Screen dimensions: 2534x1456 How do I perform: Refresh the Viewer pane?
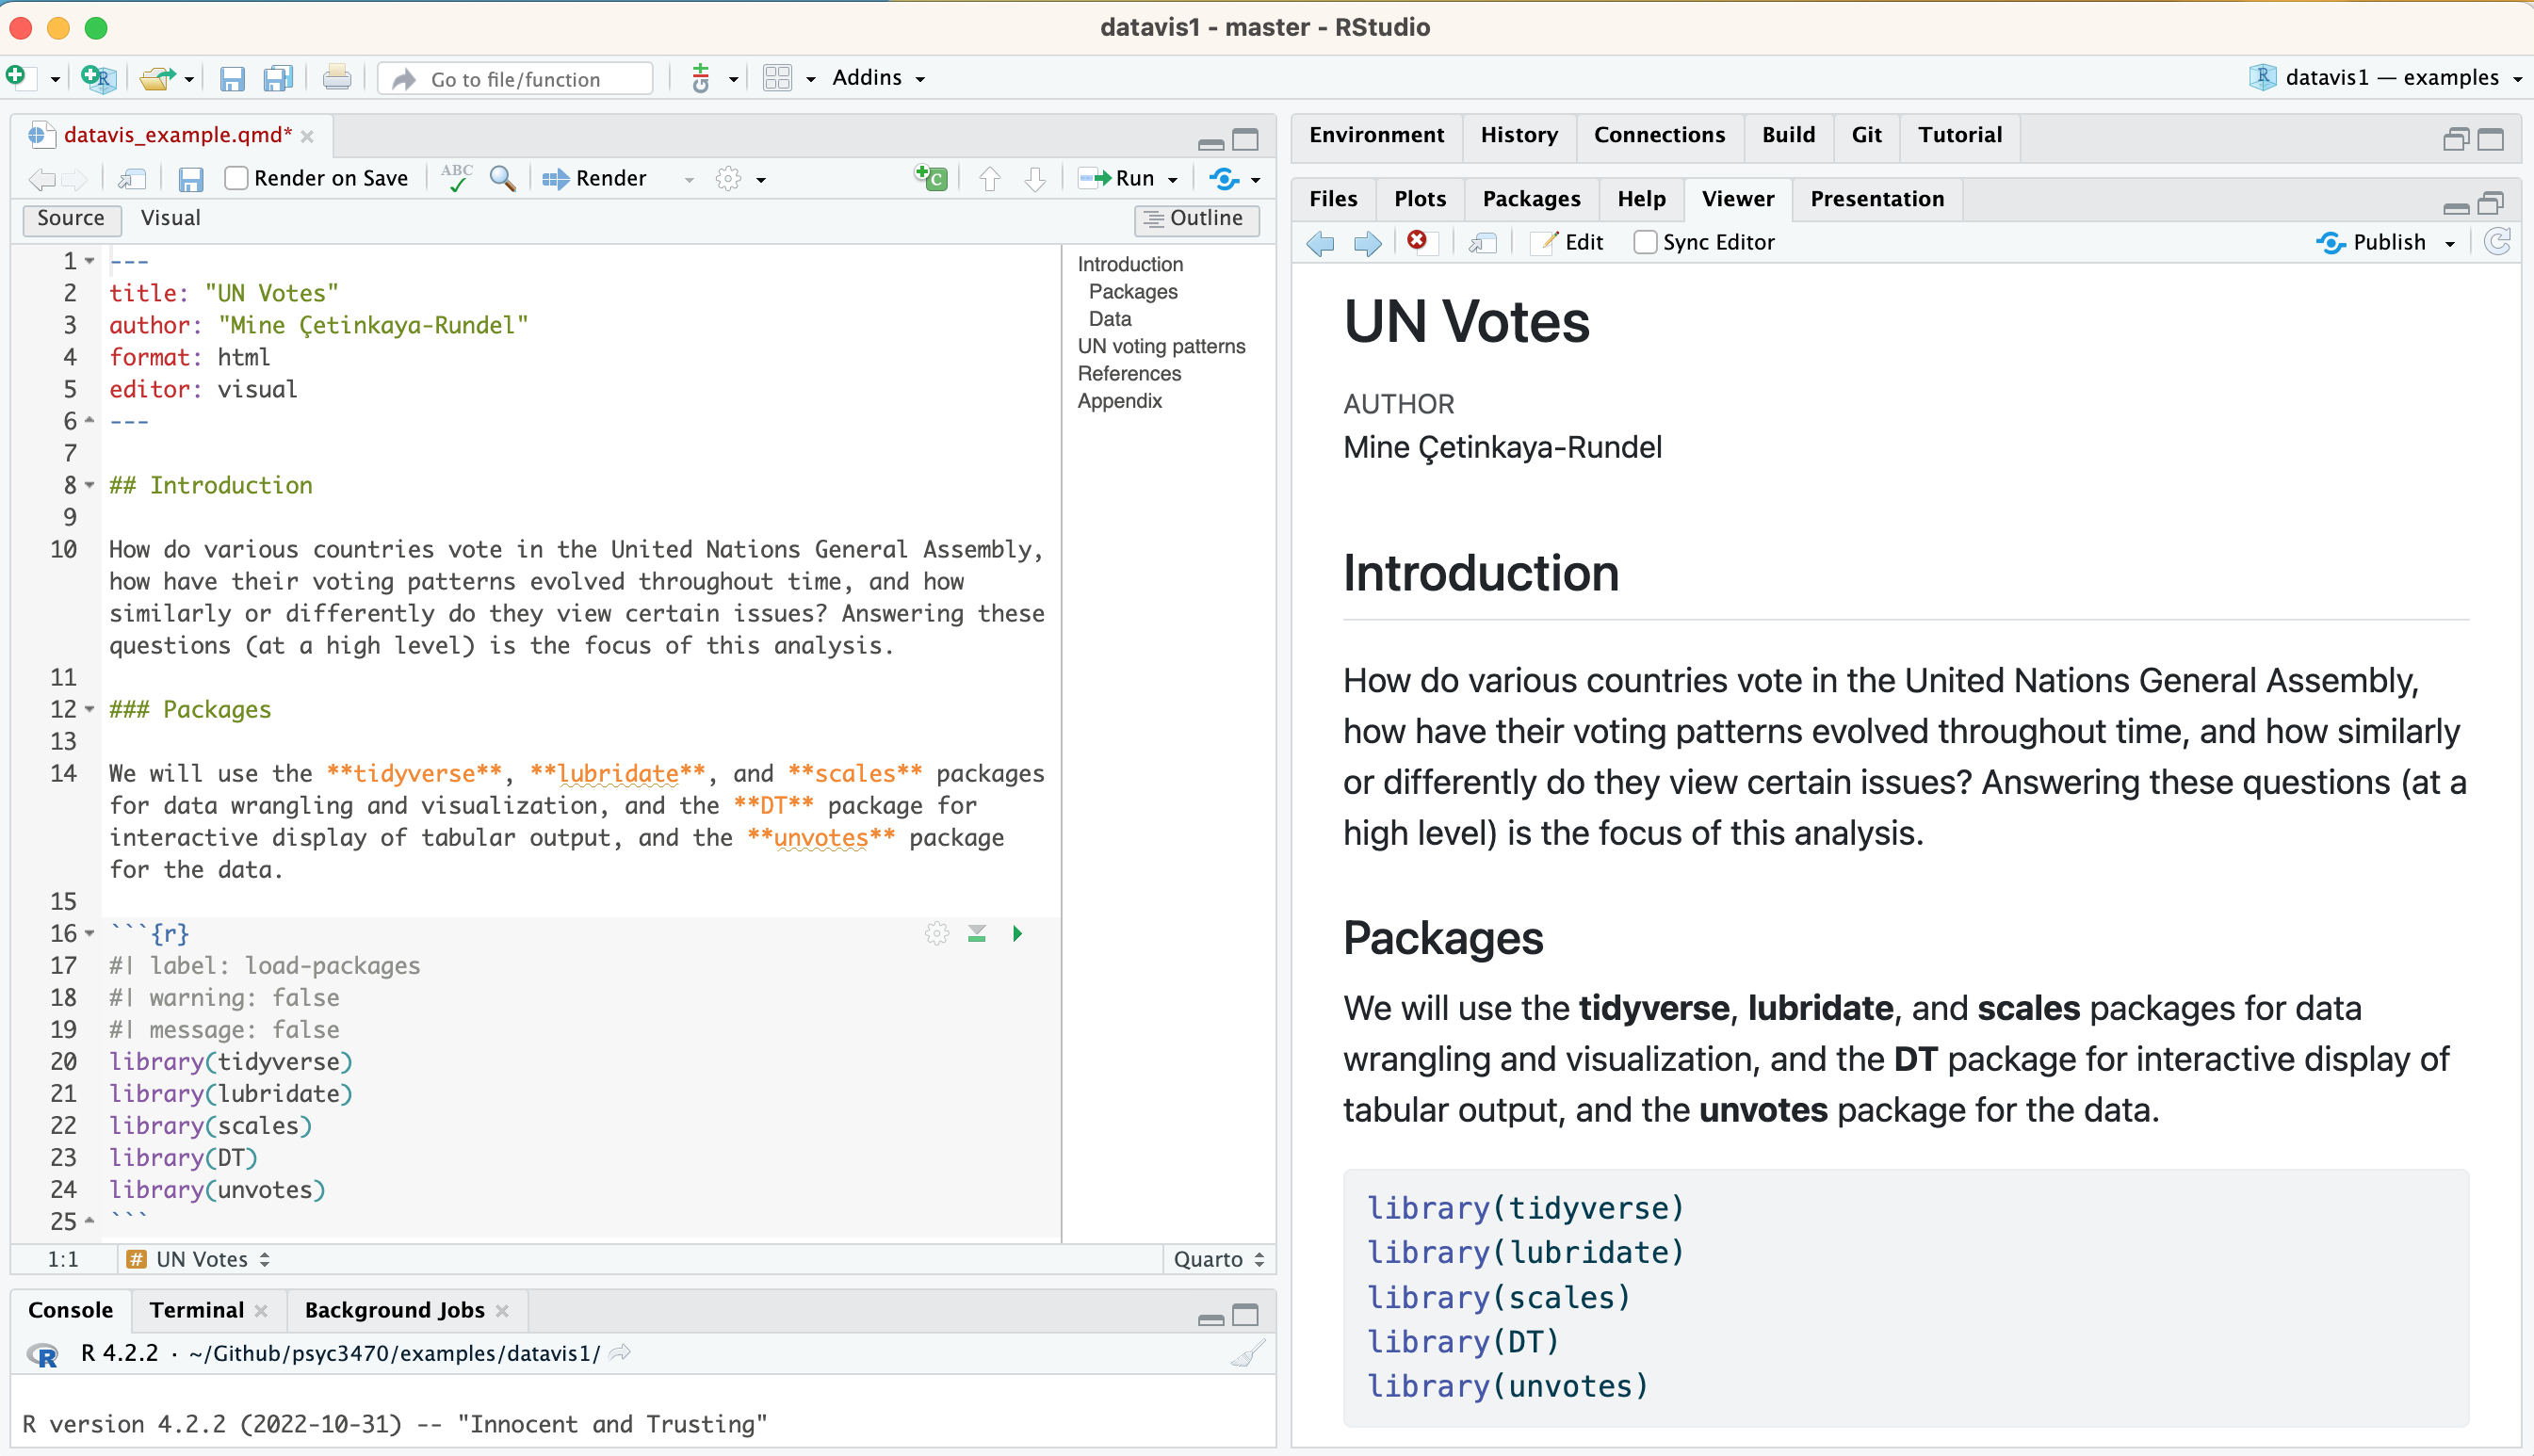coord(2497,242)
